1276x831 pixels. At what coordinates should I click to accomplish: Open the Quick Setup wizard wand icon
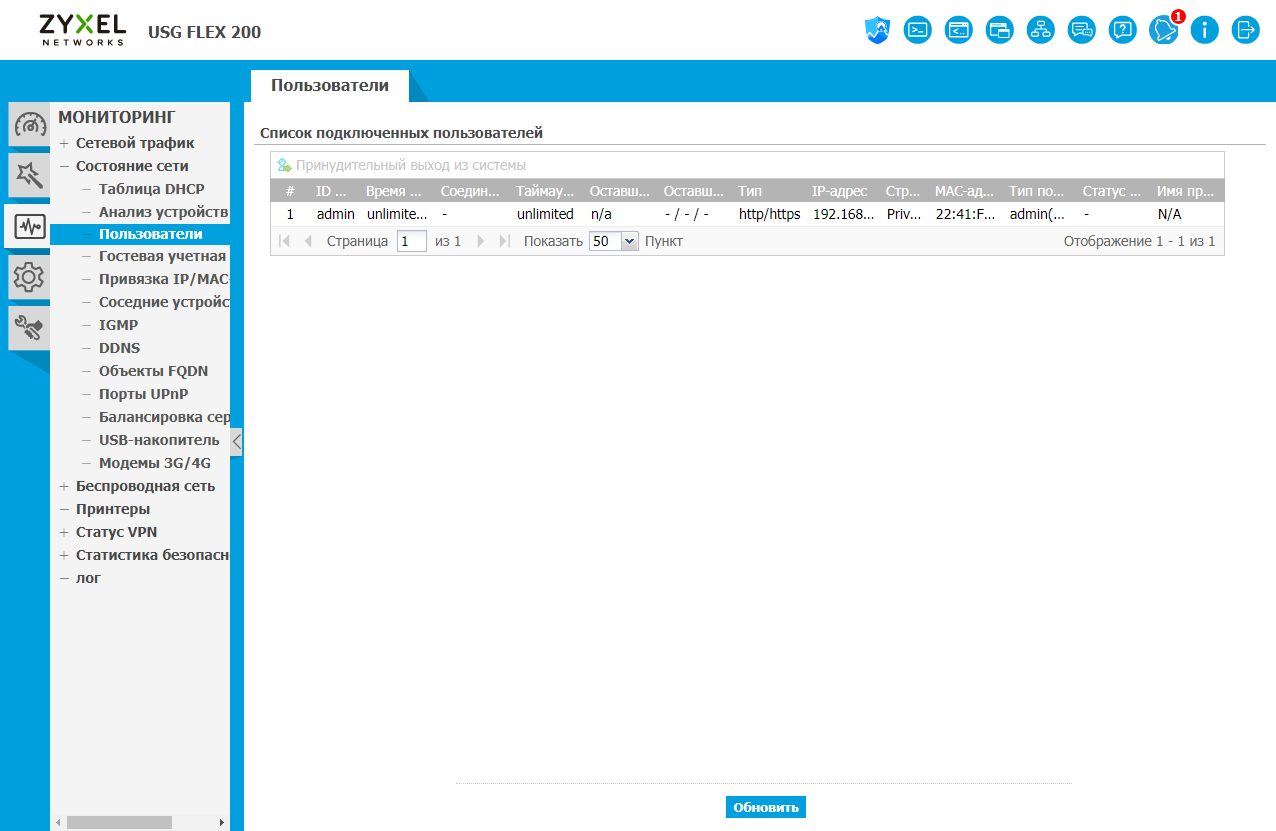[29, 176]
